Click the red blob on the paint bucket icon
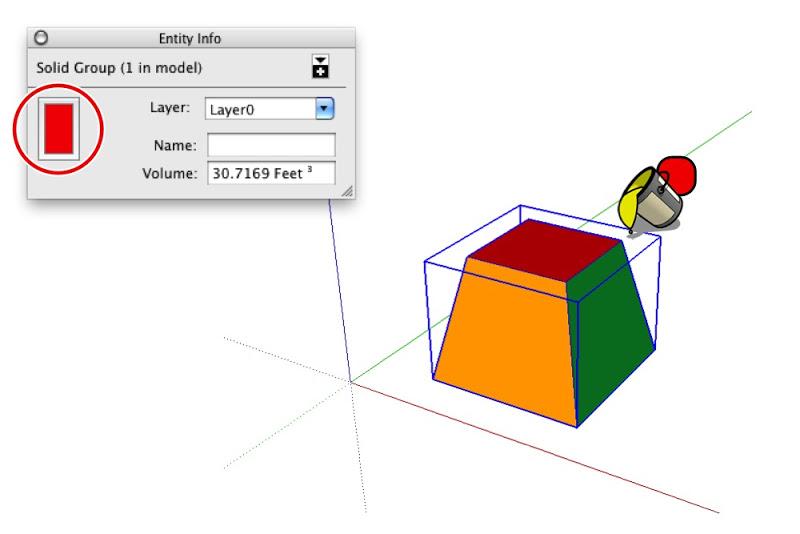This screenshot has width=800, height=534. click(679, 173)
